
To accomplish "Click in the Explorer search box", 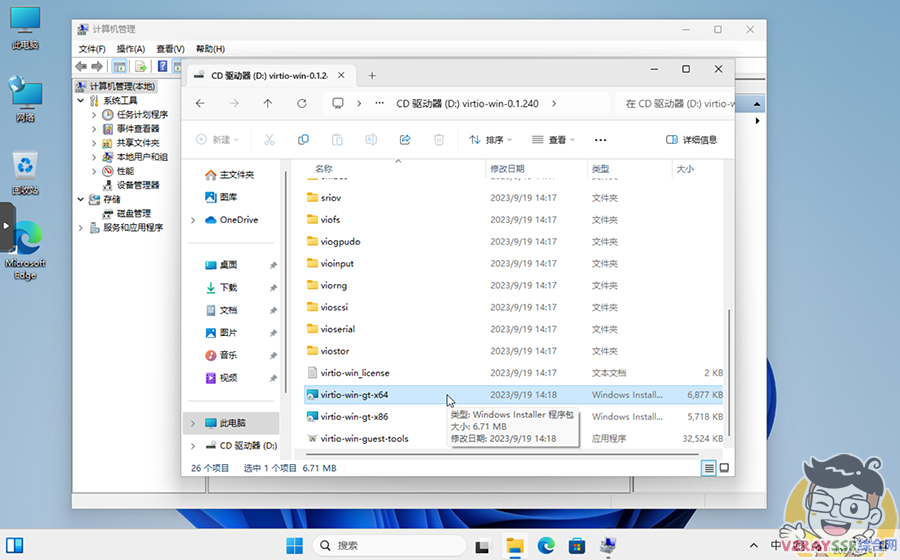I will (674, 103).
